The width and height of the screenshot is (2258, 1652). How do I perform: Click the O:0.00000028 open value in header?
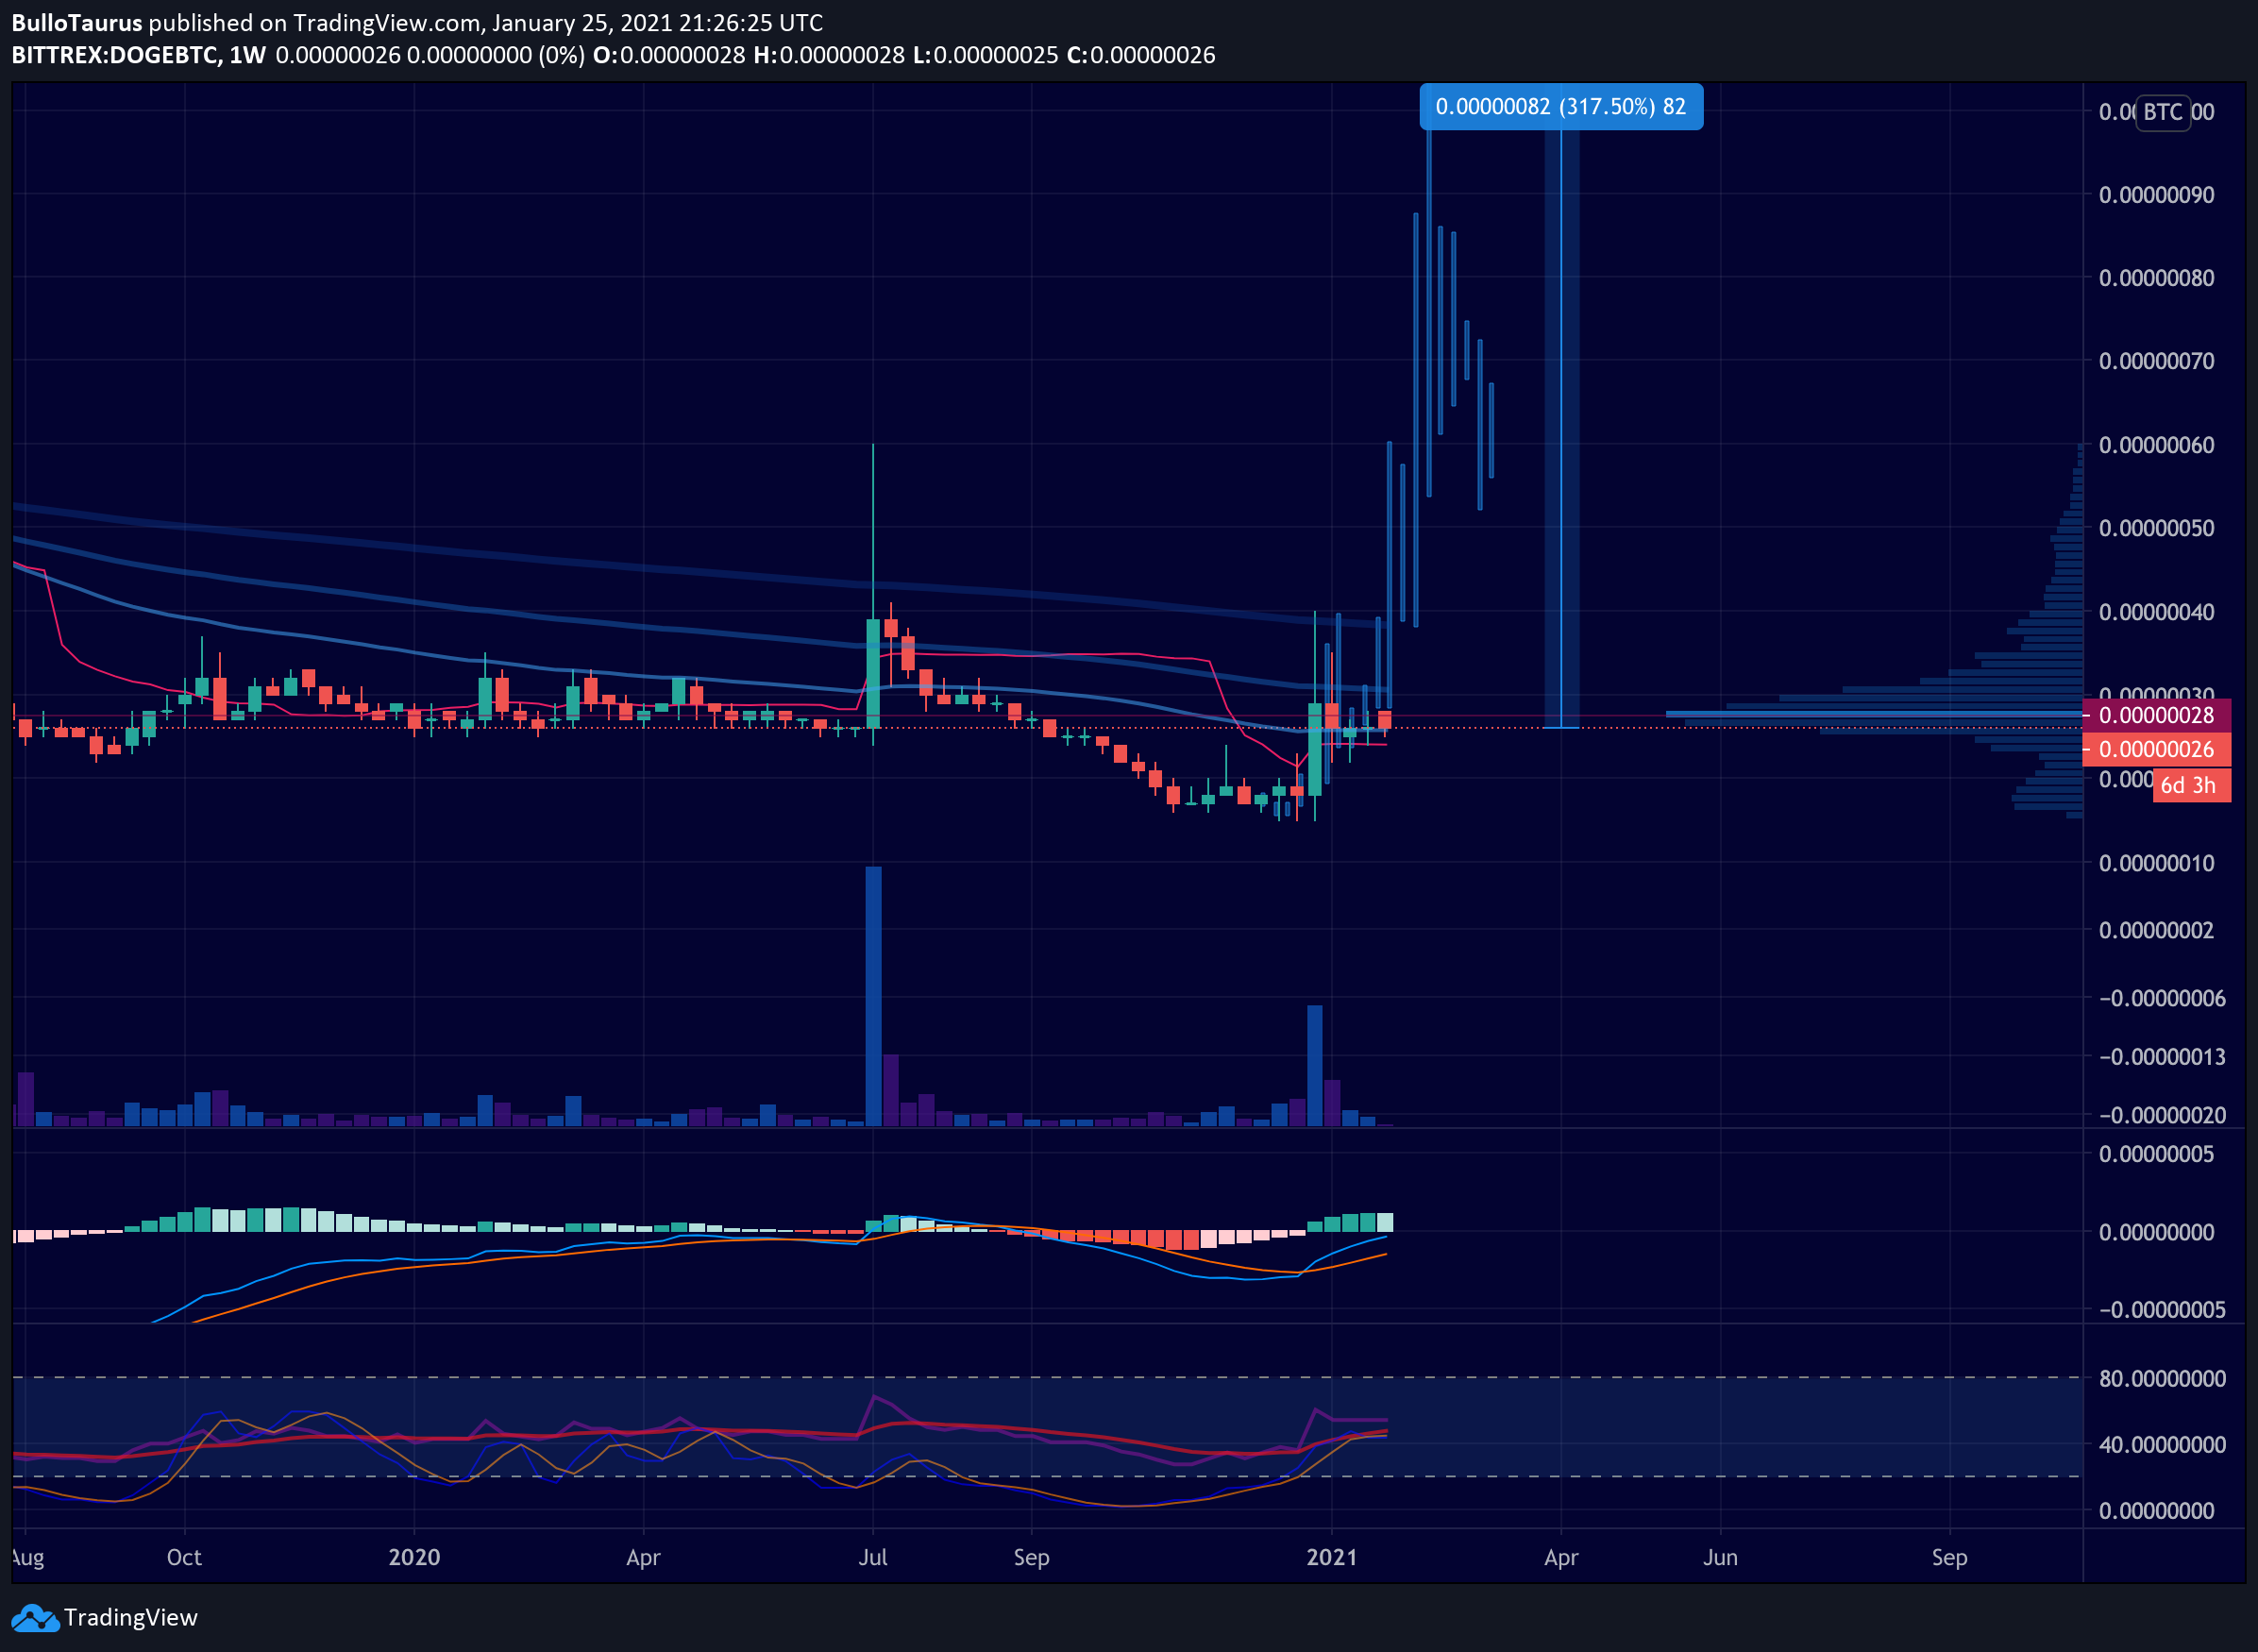(669, 55)
